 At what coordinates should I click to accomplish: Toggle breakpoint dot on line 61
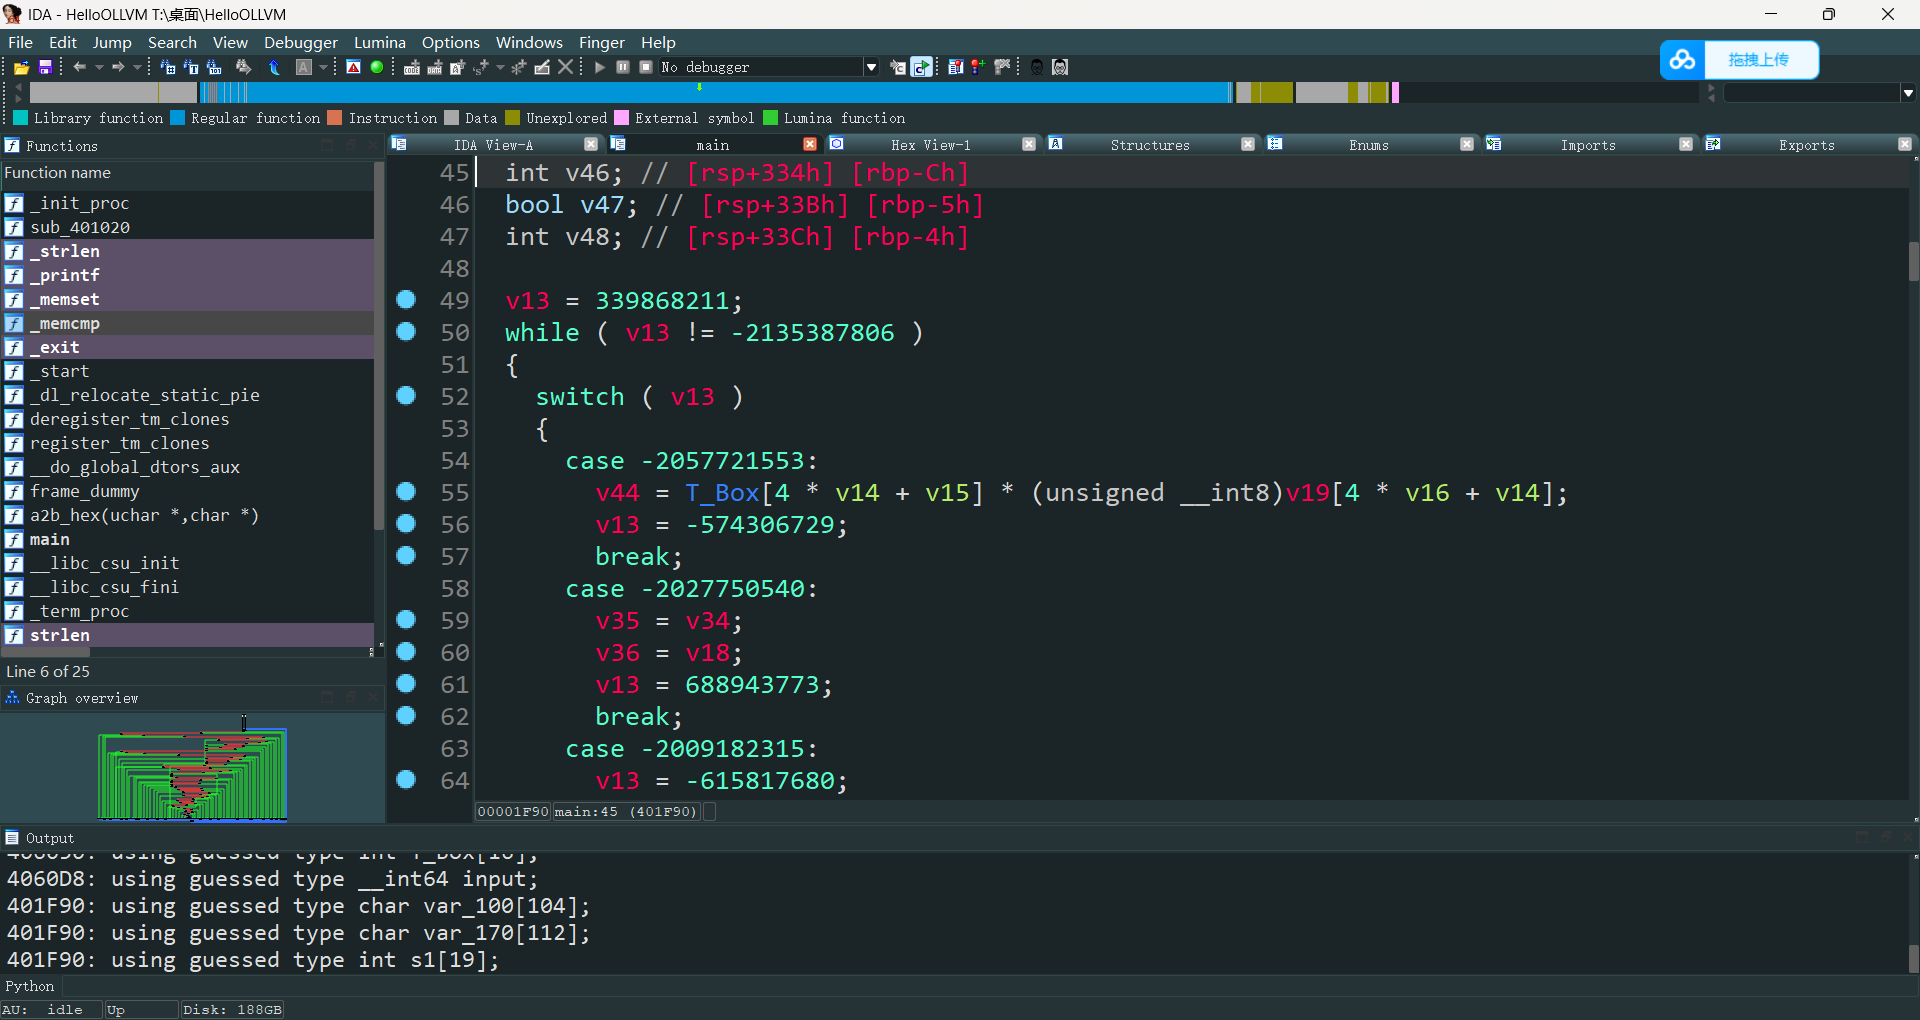tap(406, 683)
